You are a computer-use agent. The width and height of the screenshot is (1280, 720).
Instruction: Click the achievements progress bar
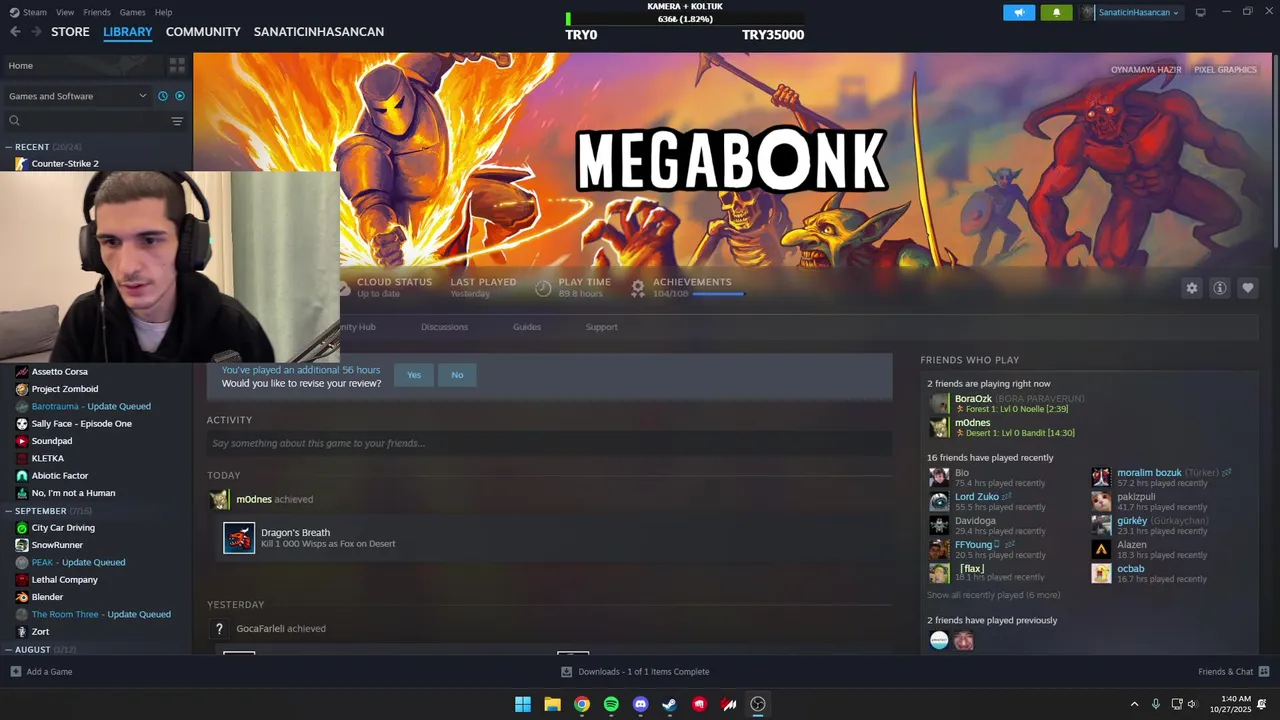pos(717,294)
